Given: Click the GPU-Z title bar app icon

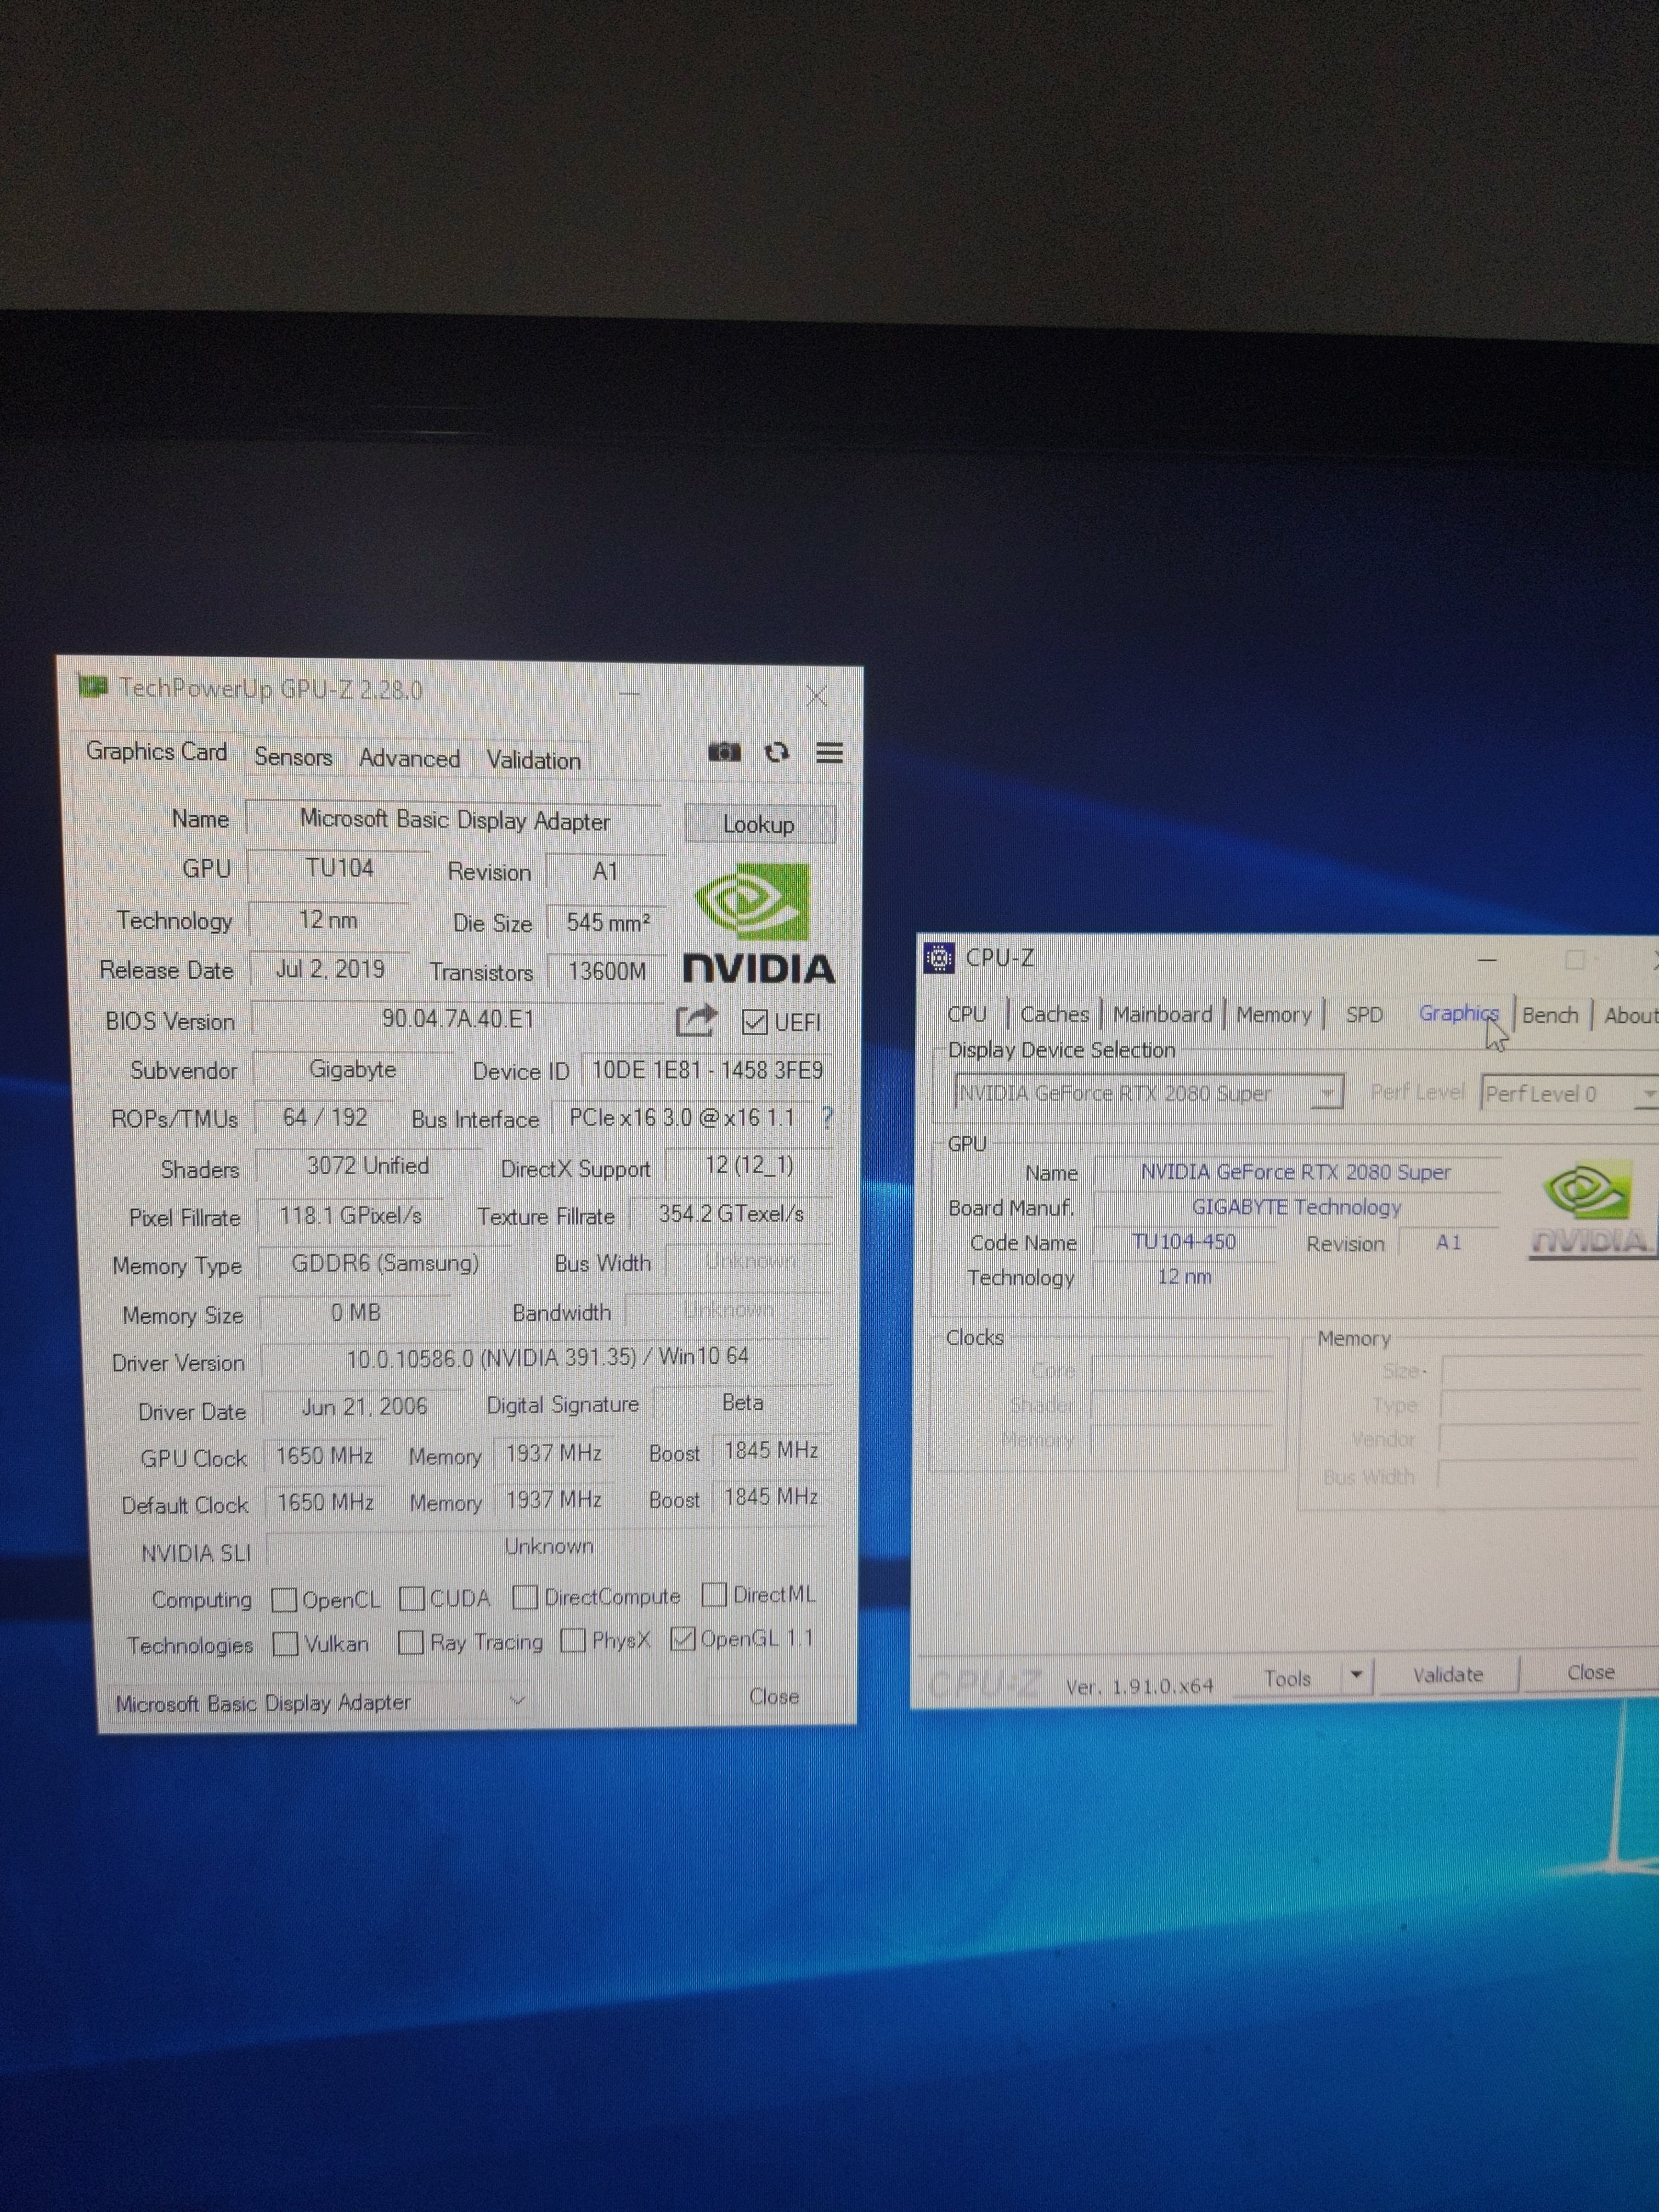Looking at the screenshot, I should pyautogui.click(x=93, y=687).
